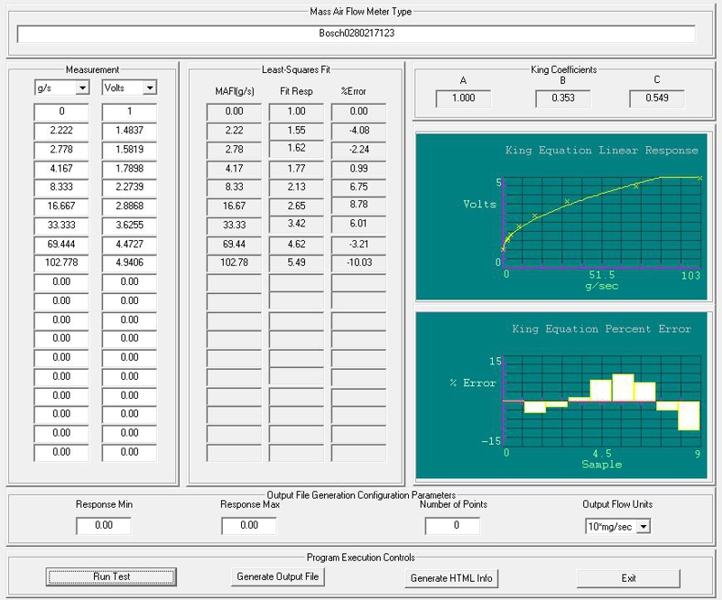Select the 1.4837 voltage measurement cell
The height and width of the screenshot is (600, 722).
[x=129, y=131]
